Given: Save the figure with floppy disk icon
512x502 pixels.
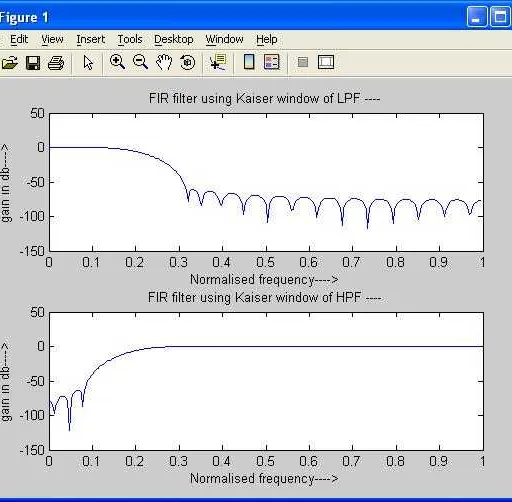Looking at the screenshot, I should pyautogui.click(x=33, y=62).
